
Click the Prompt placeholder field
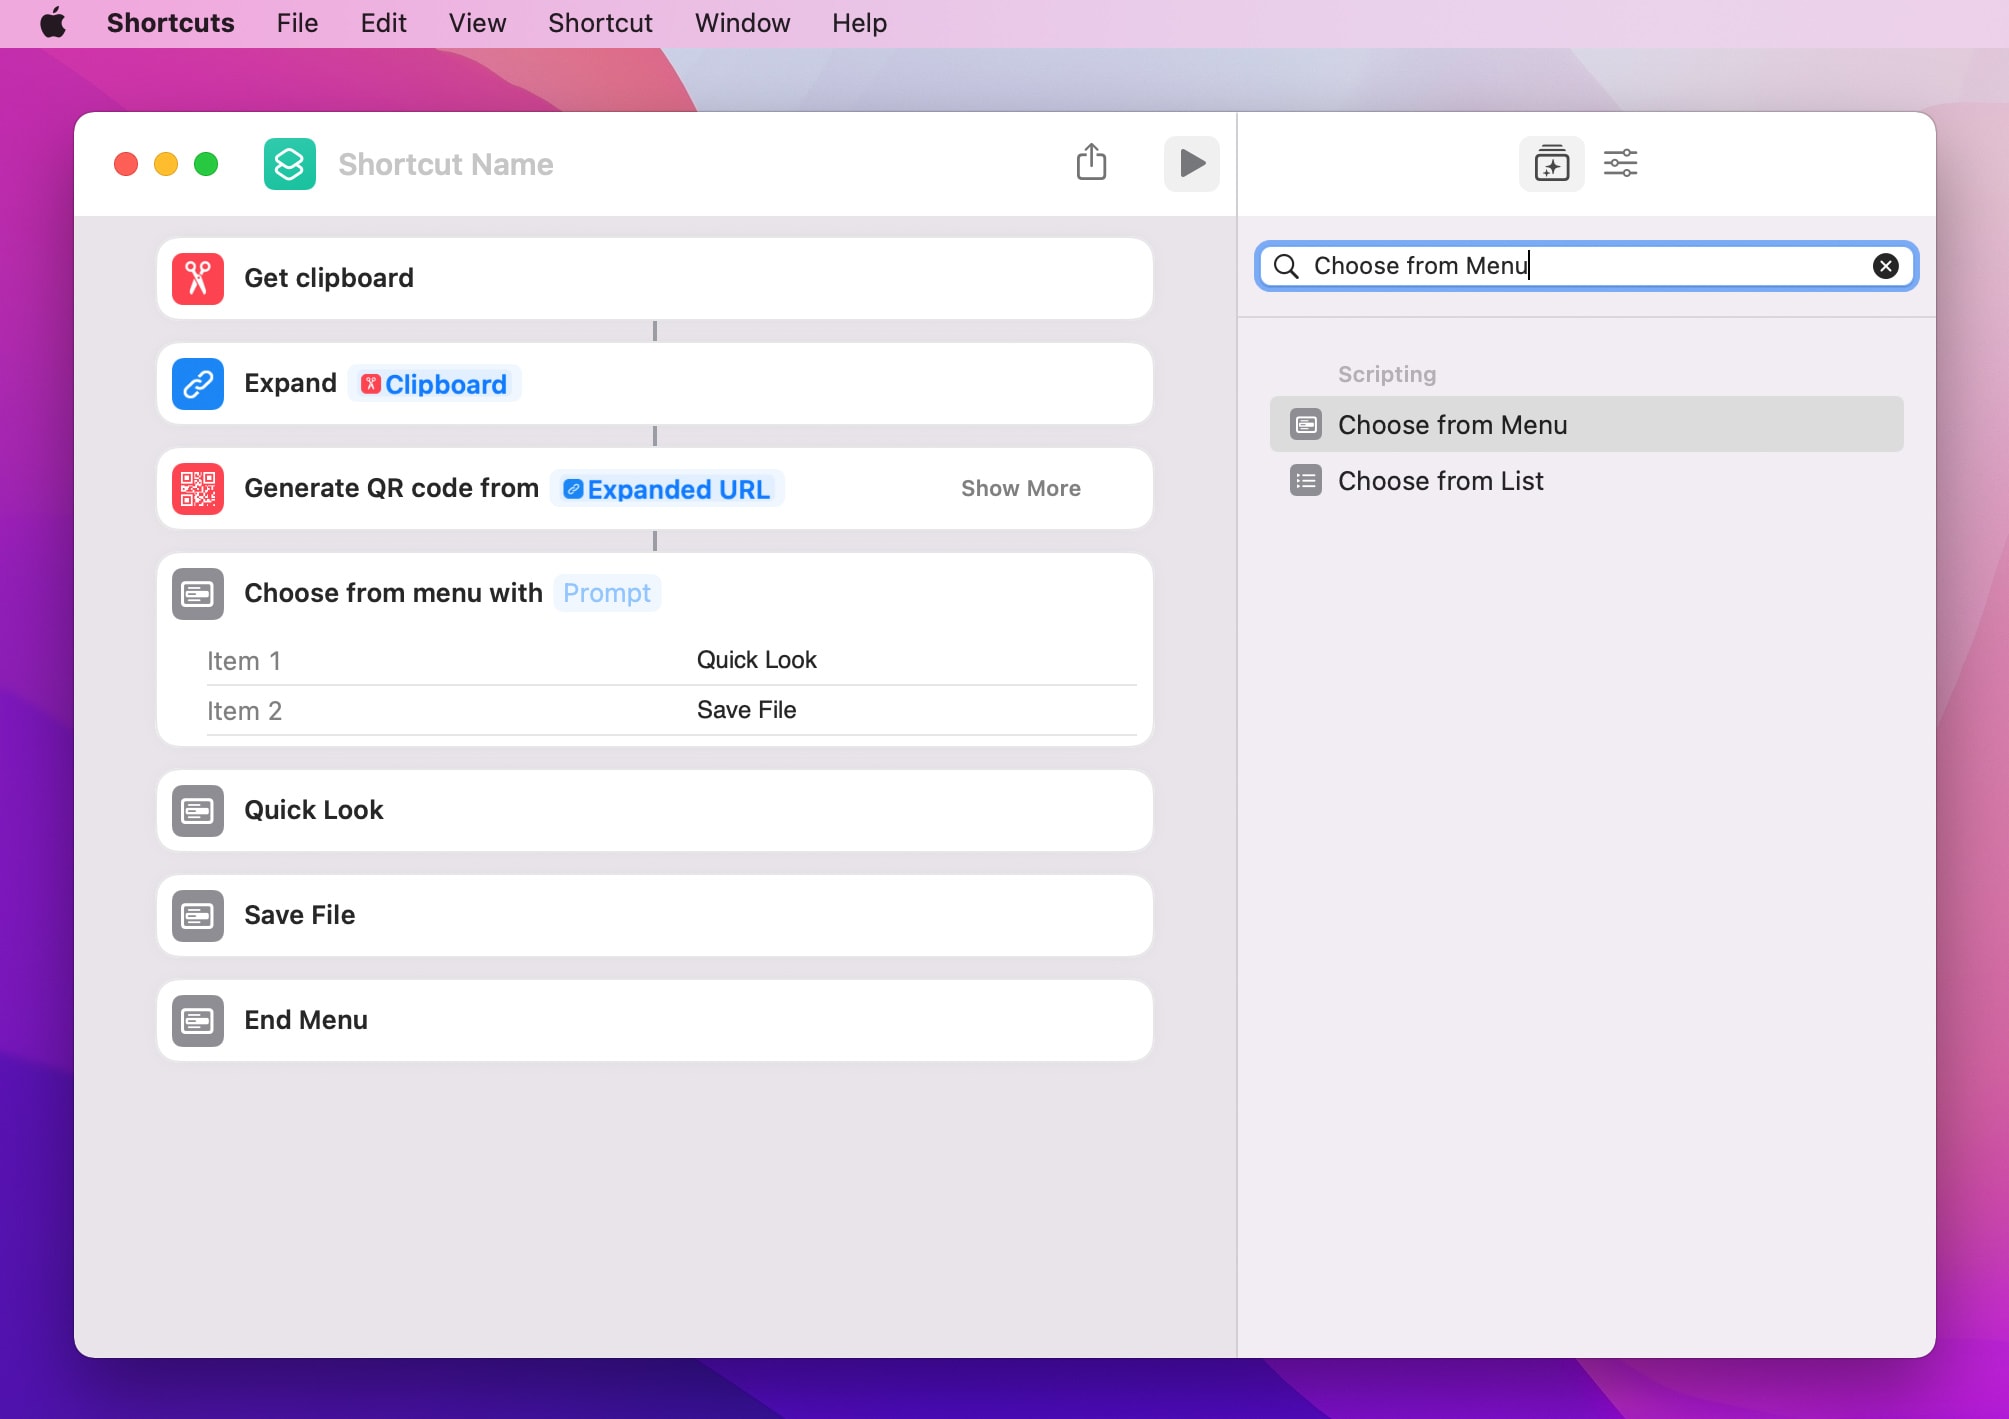coord(606,593)
